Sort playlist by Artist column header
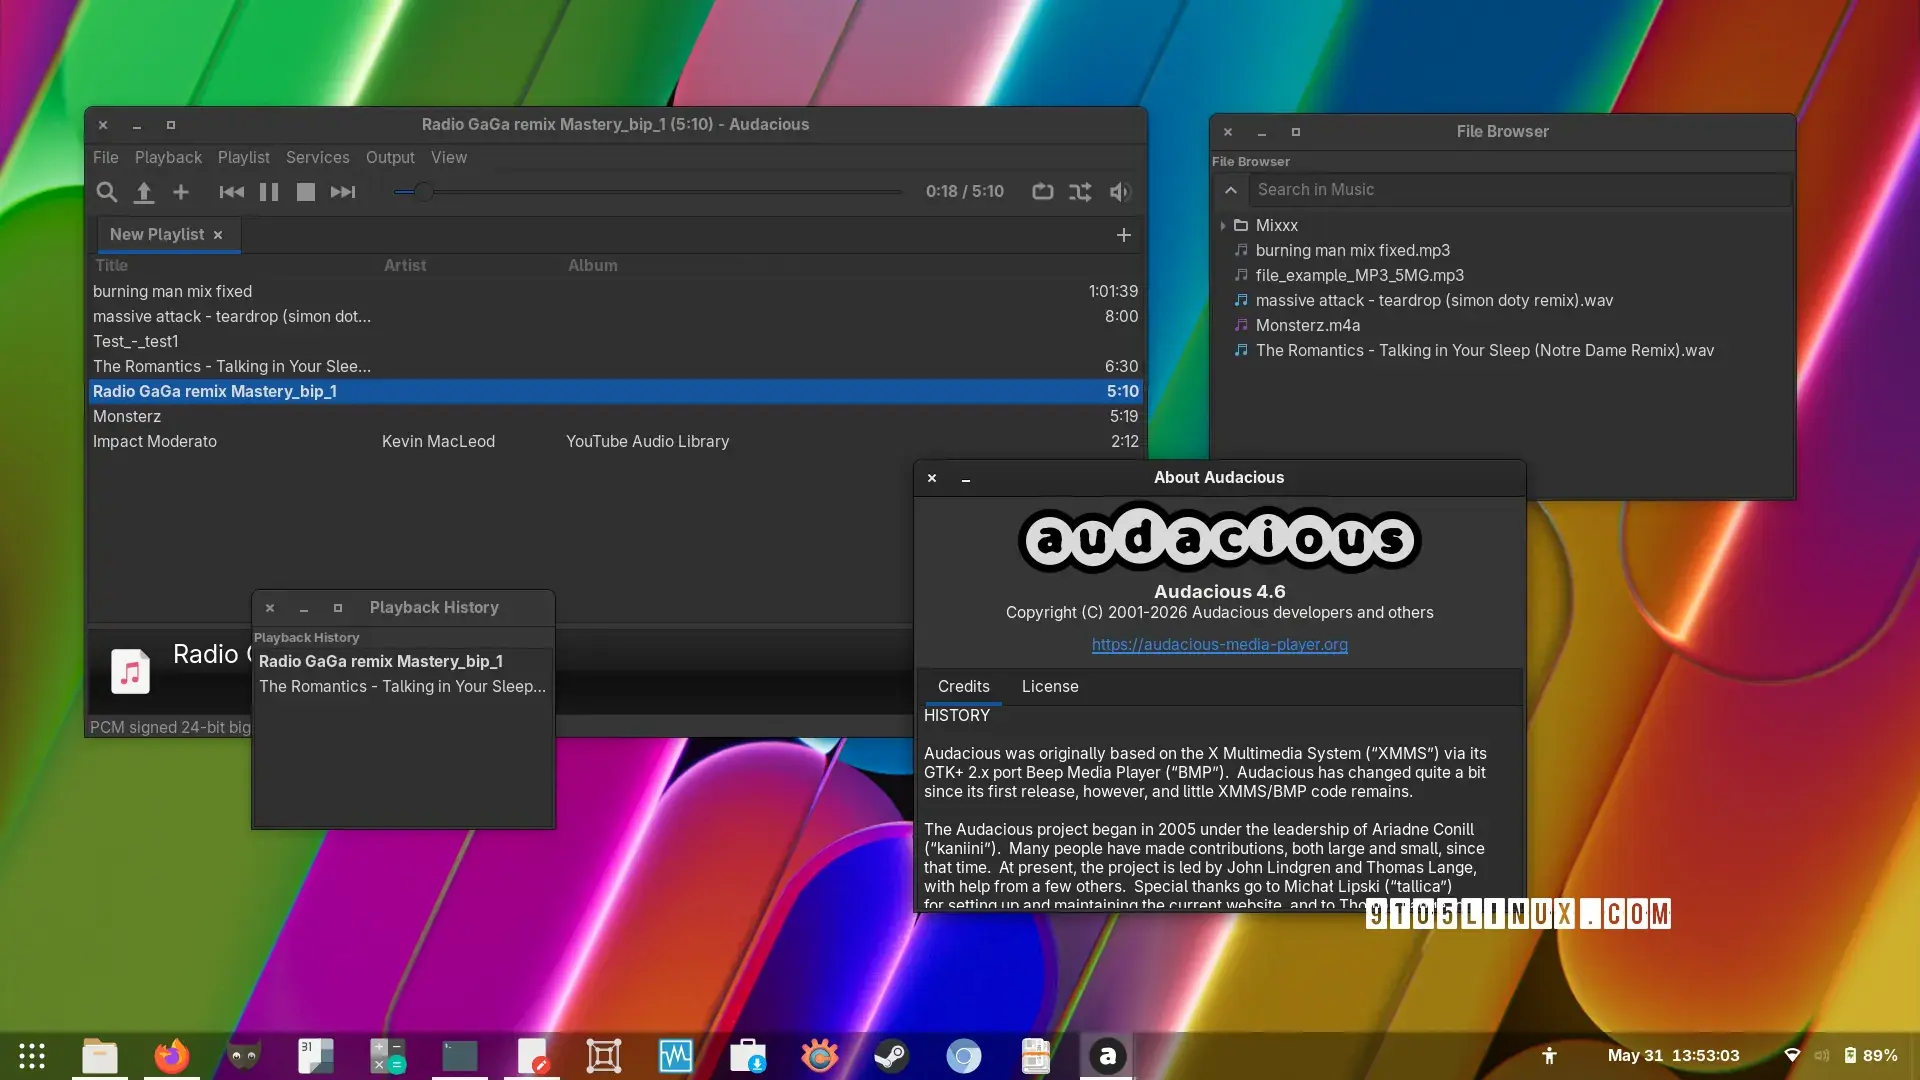Image resolution: width=1920 pixels, height=1080 pixels. (x=405, y=266)
